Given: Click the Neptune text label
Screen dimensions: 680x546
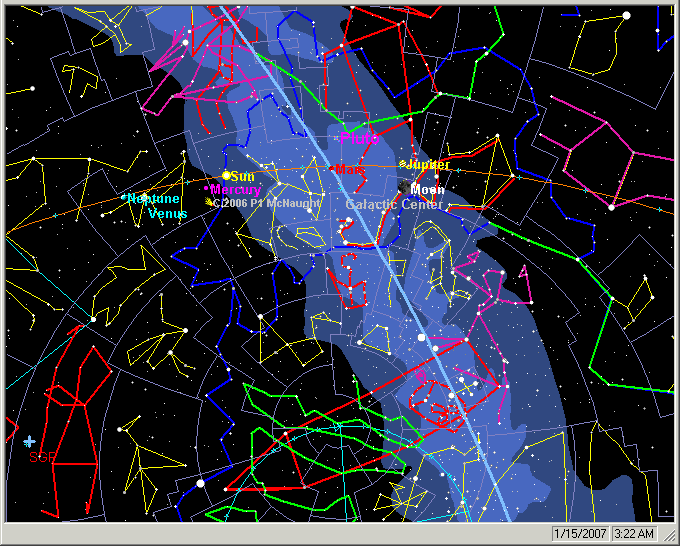Looking at the screenshot, I should coord(154,199).
